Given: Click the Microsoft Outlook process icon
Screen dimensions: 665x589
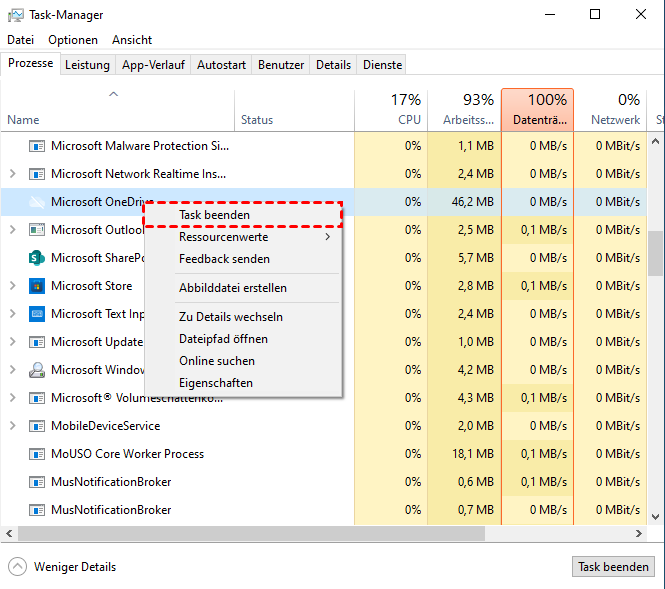Looking at the screenshot, I should tap(37, 230).
